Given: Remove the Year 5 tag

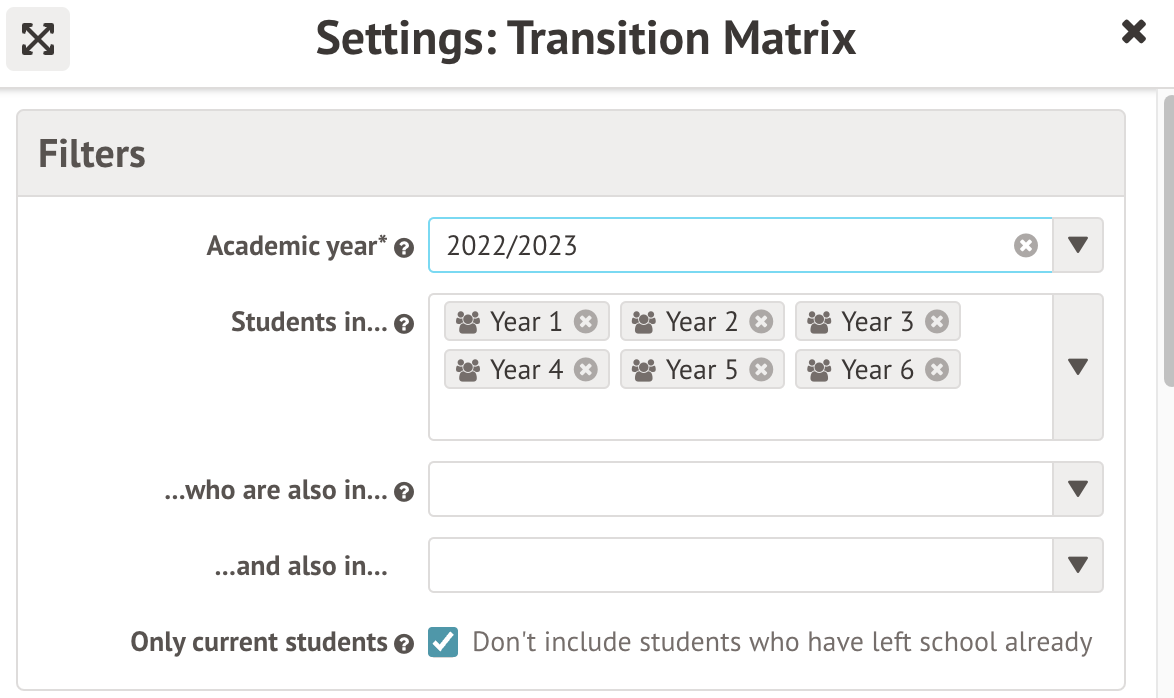Looking at the screenshot, I should tap(761, 370).
